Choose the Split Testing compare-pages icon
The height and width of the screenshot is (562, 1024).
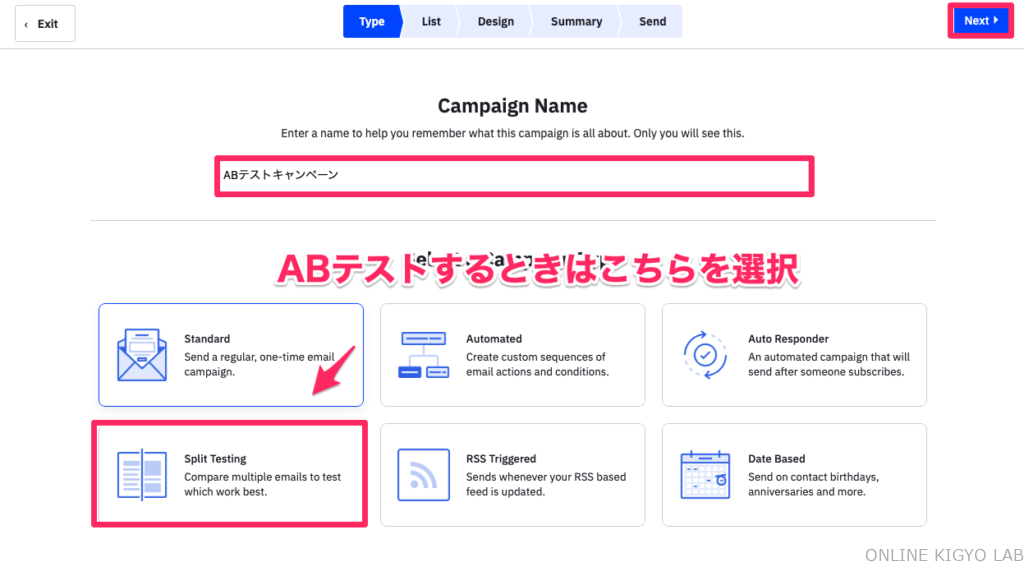[141, 475]
